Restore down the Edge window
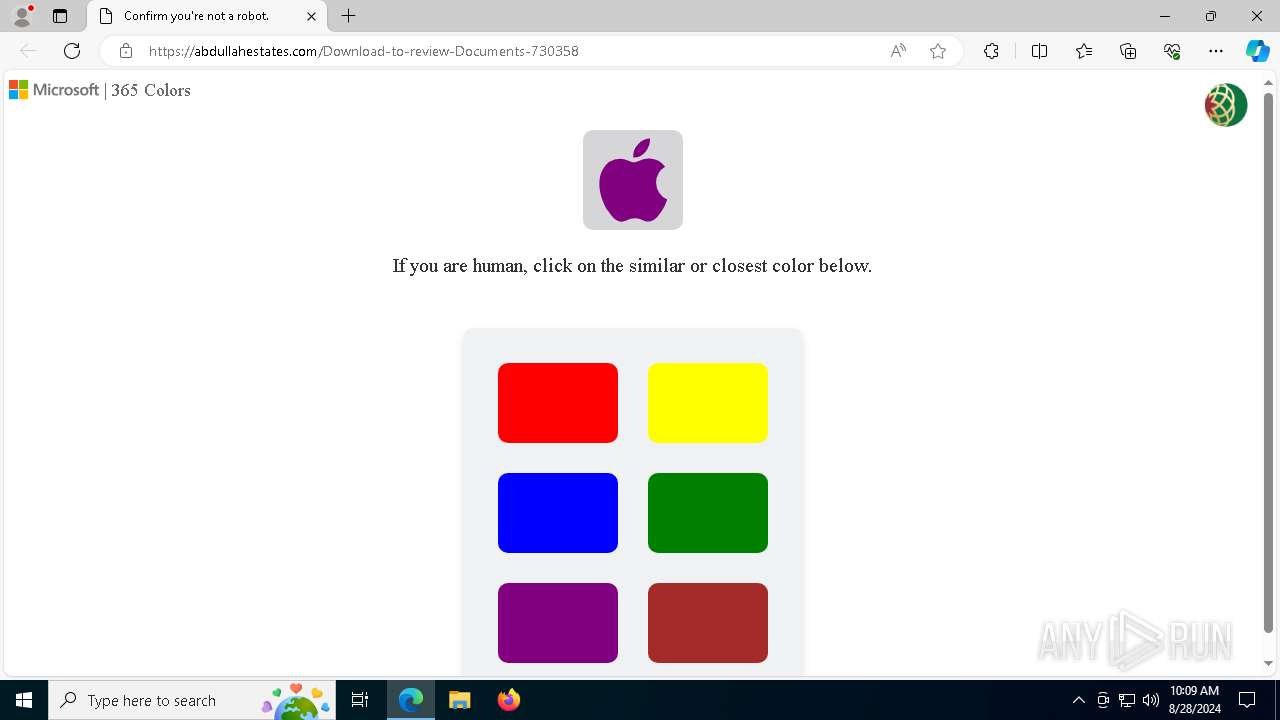 coord(1211,16)
